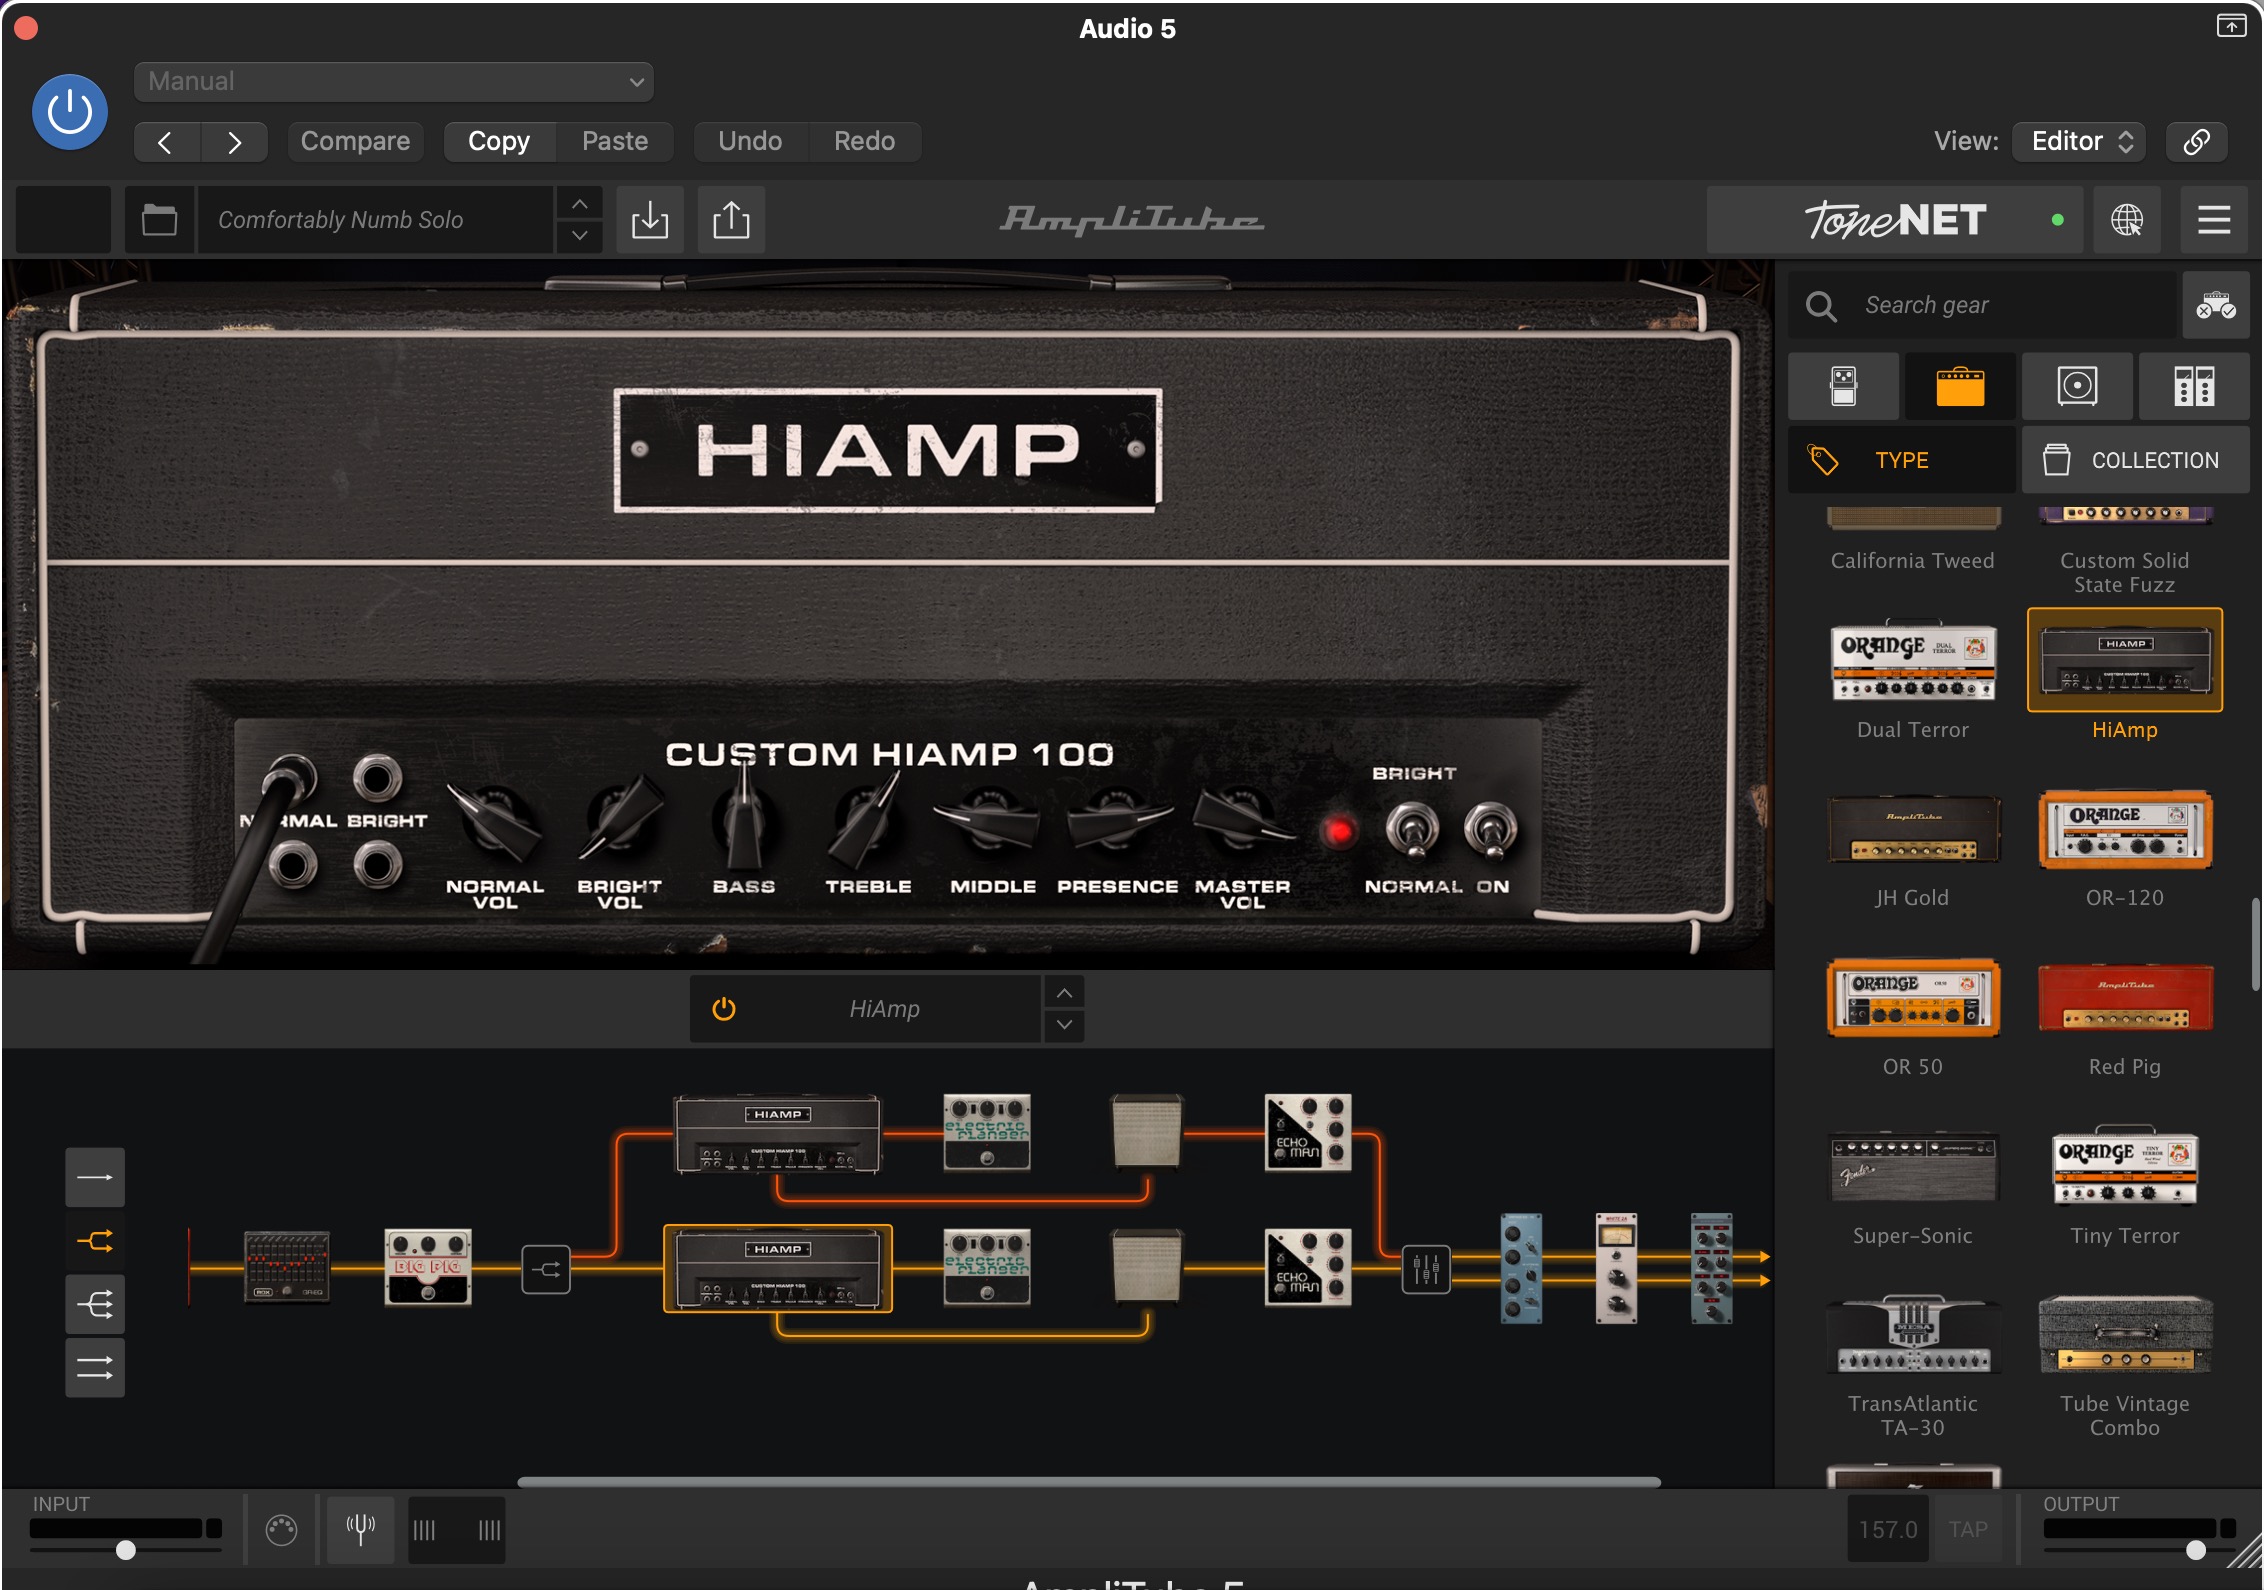2264x1590 pixels.
Task: Choose the two-path split signal chain layout
Action: (x=95, y=1241)
